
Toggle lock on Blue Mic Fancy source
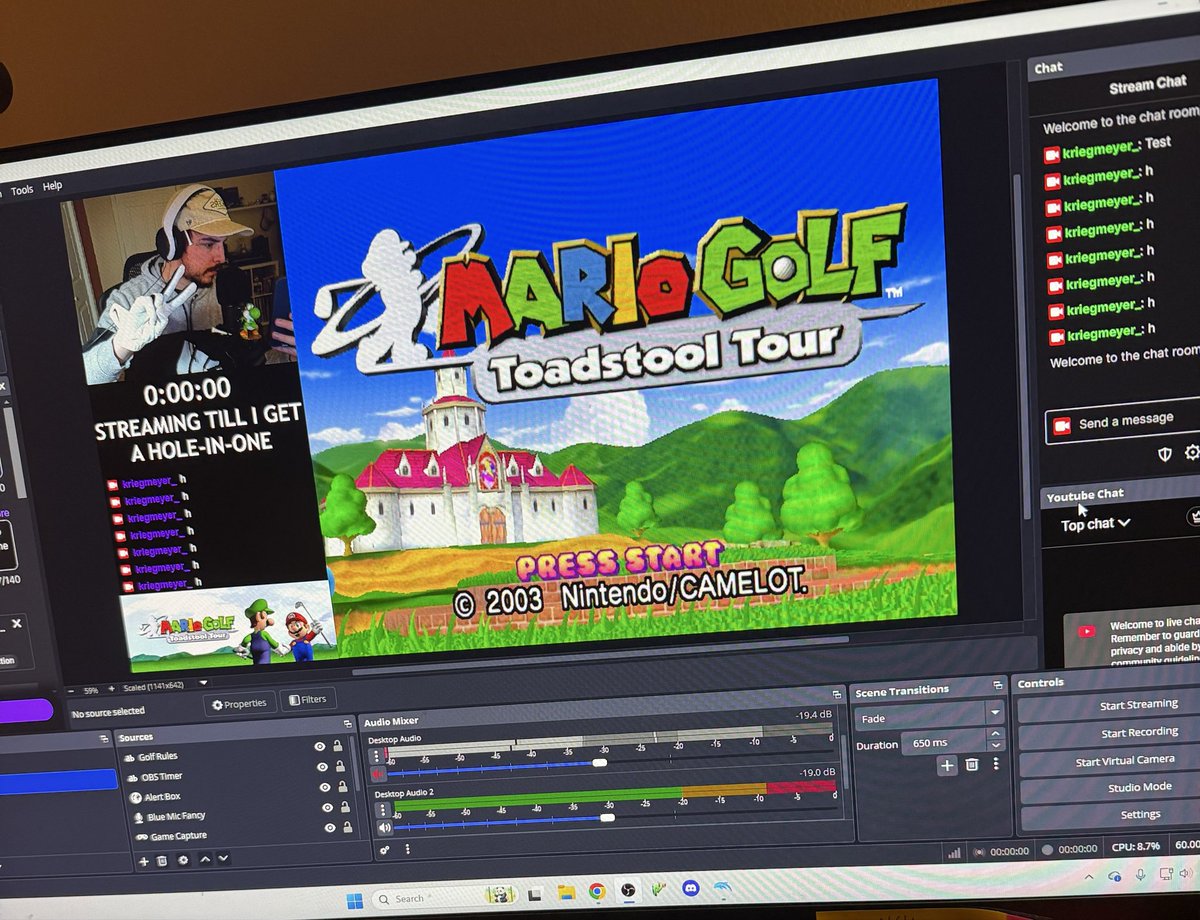click(345, 806)
